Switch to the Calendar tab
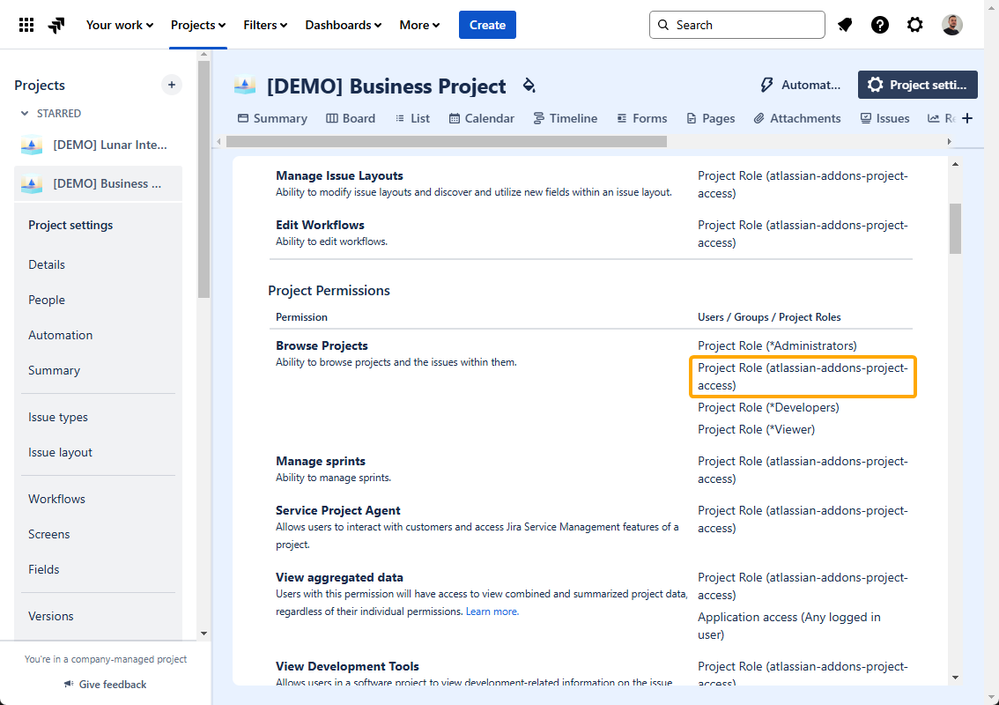 [481, 118]
